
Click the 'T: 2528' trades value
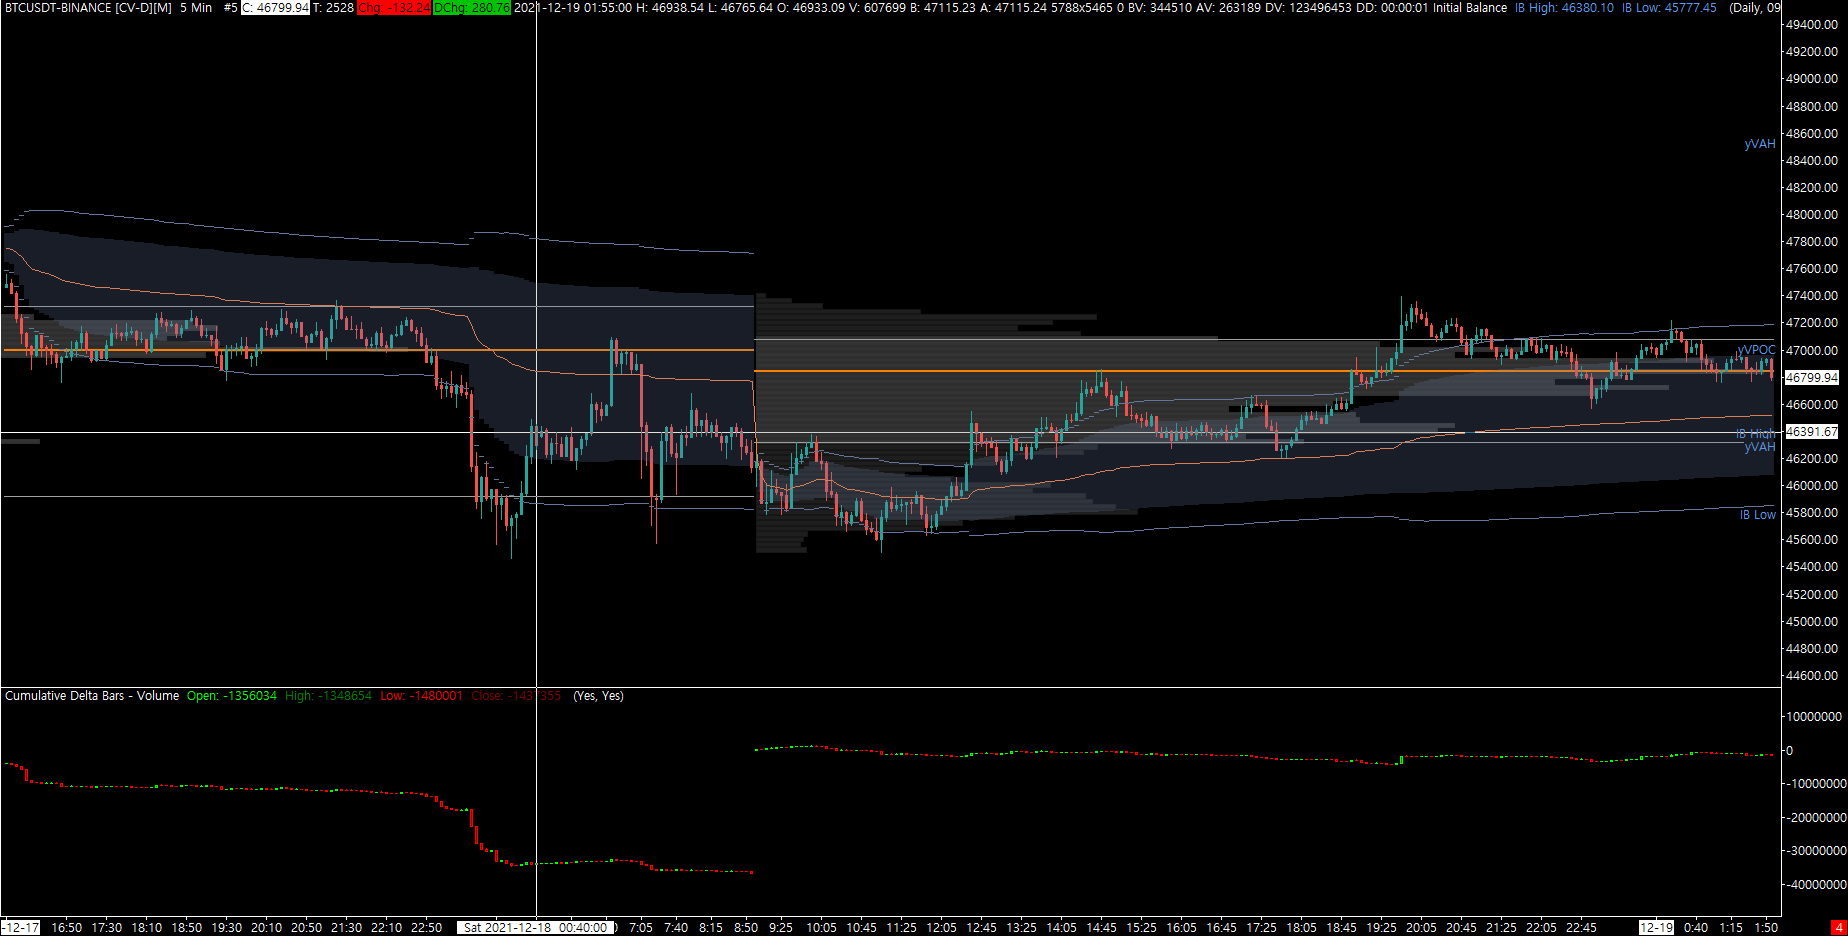(333, 7)
